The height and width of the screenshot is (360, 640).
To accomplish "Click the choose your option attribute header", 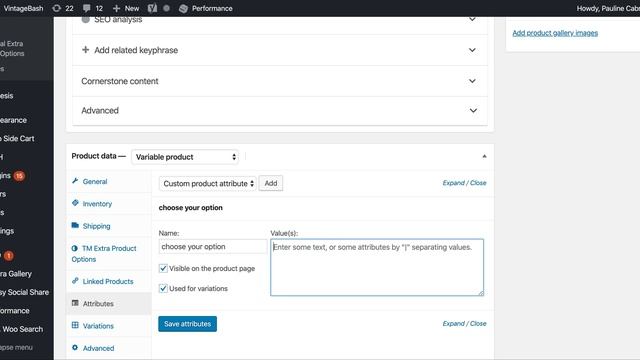I will pyautogui.click(x=191, y=207).
